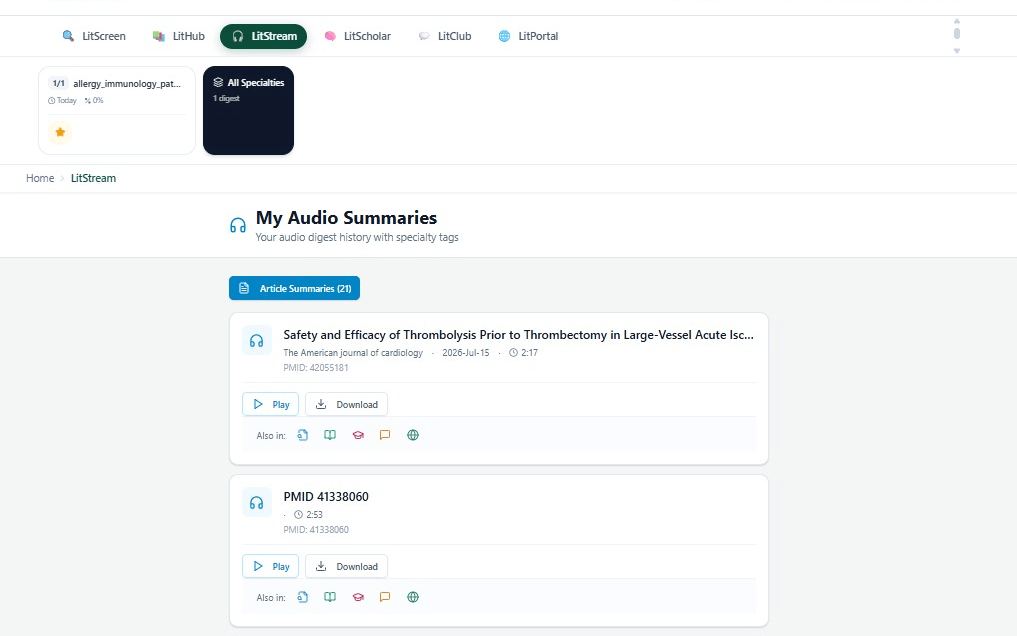Screen dimensions: 1017x636
Task: Click the LitStream breadcrumb link
Action: click(x=93, y=178)
